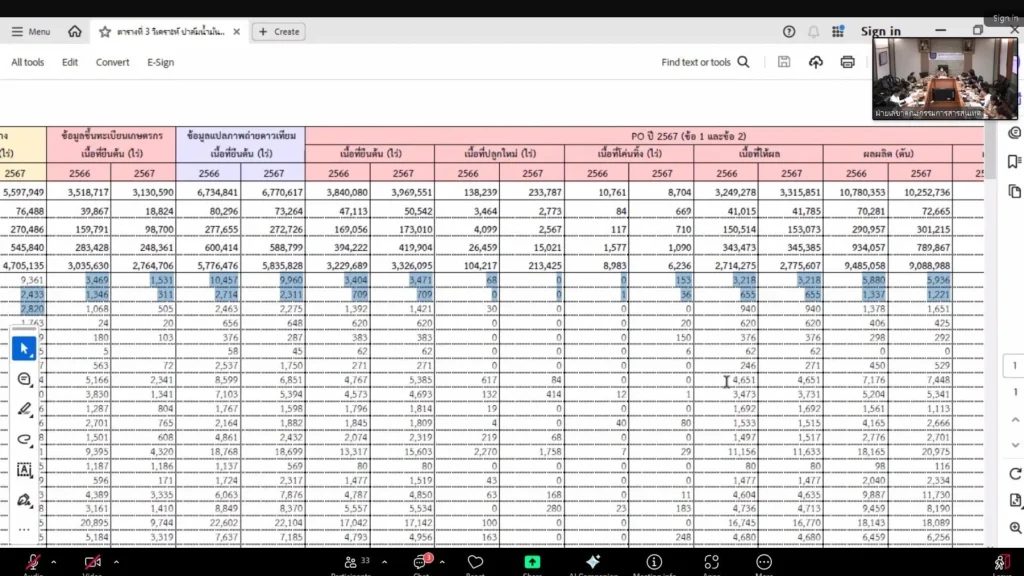The width and height of the screenshot is (1024, 576).
Task: Expand the Chat options caret
Action: click(x=442, y=562)
